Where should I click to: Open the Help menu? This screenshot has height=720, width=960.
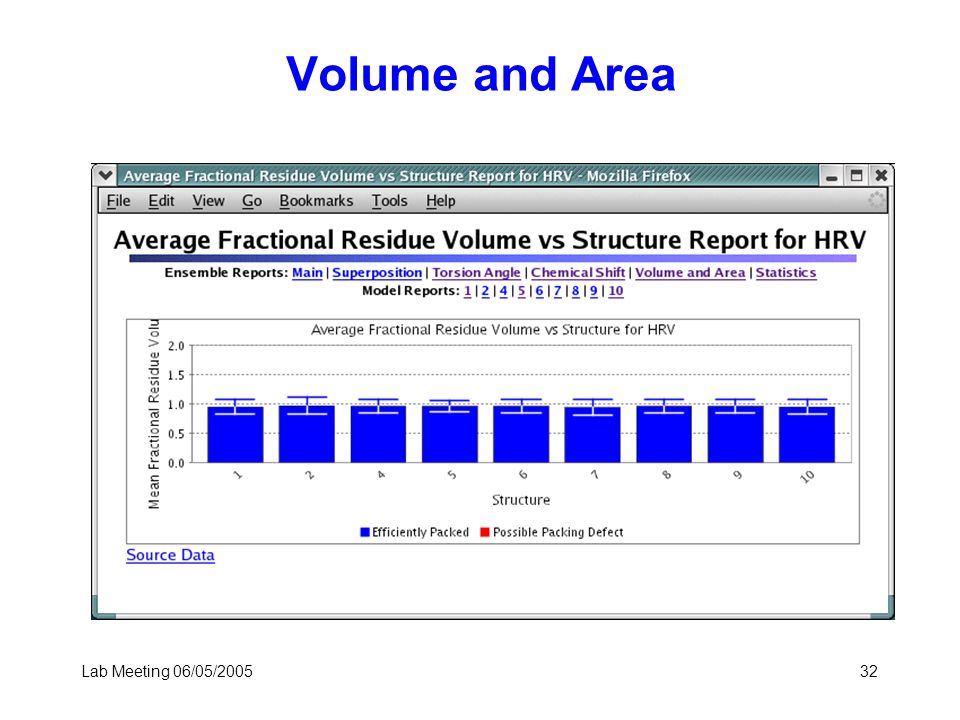(440, 201)
